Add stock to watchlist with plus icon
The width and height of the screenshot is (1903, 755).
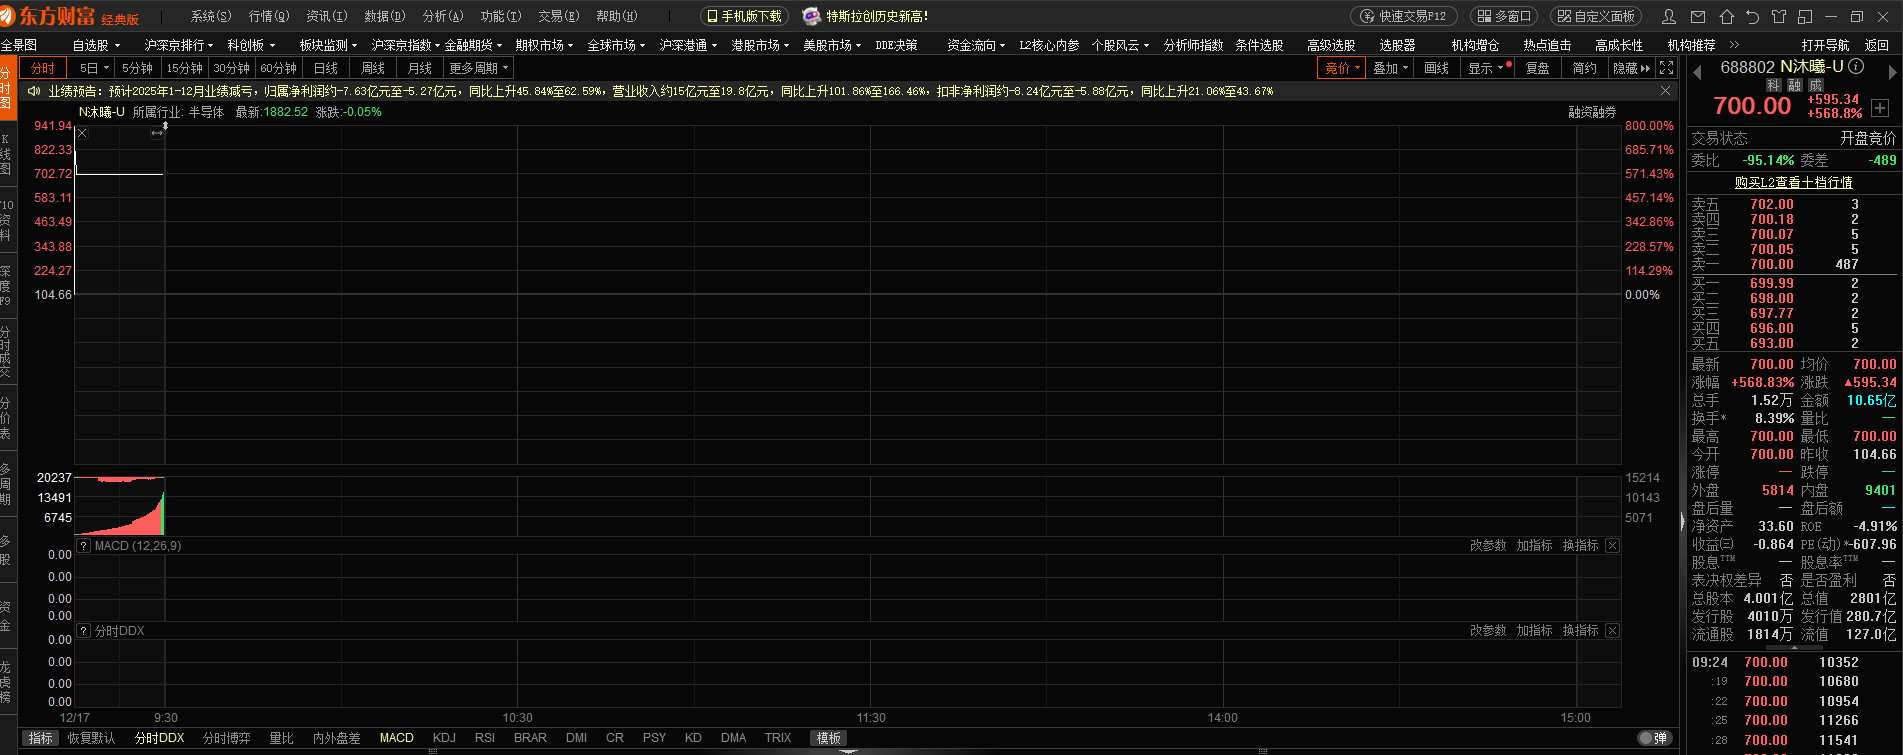point(1880,108)
